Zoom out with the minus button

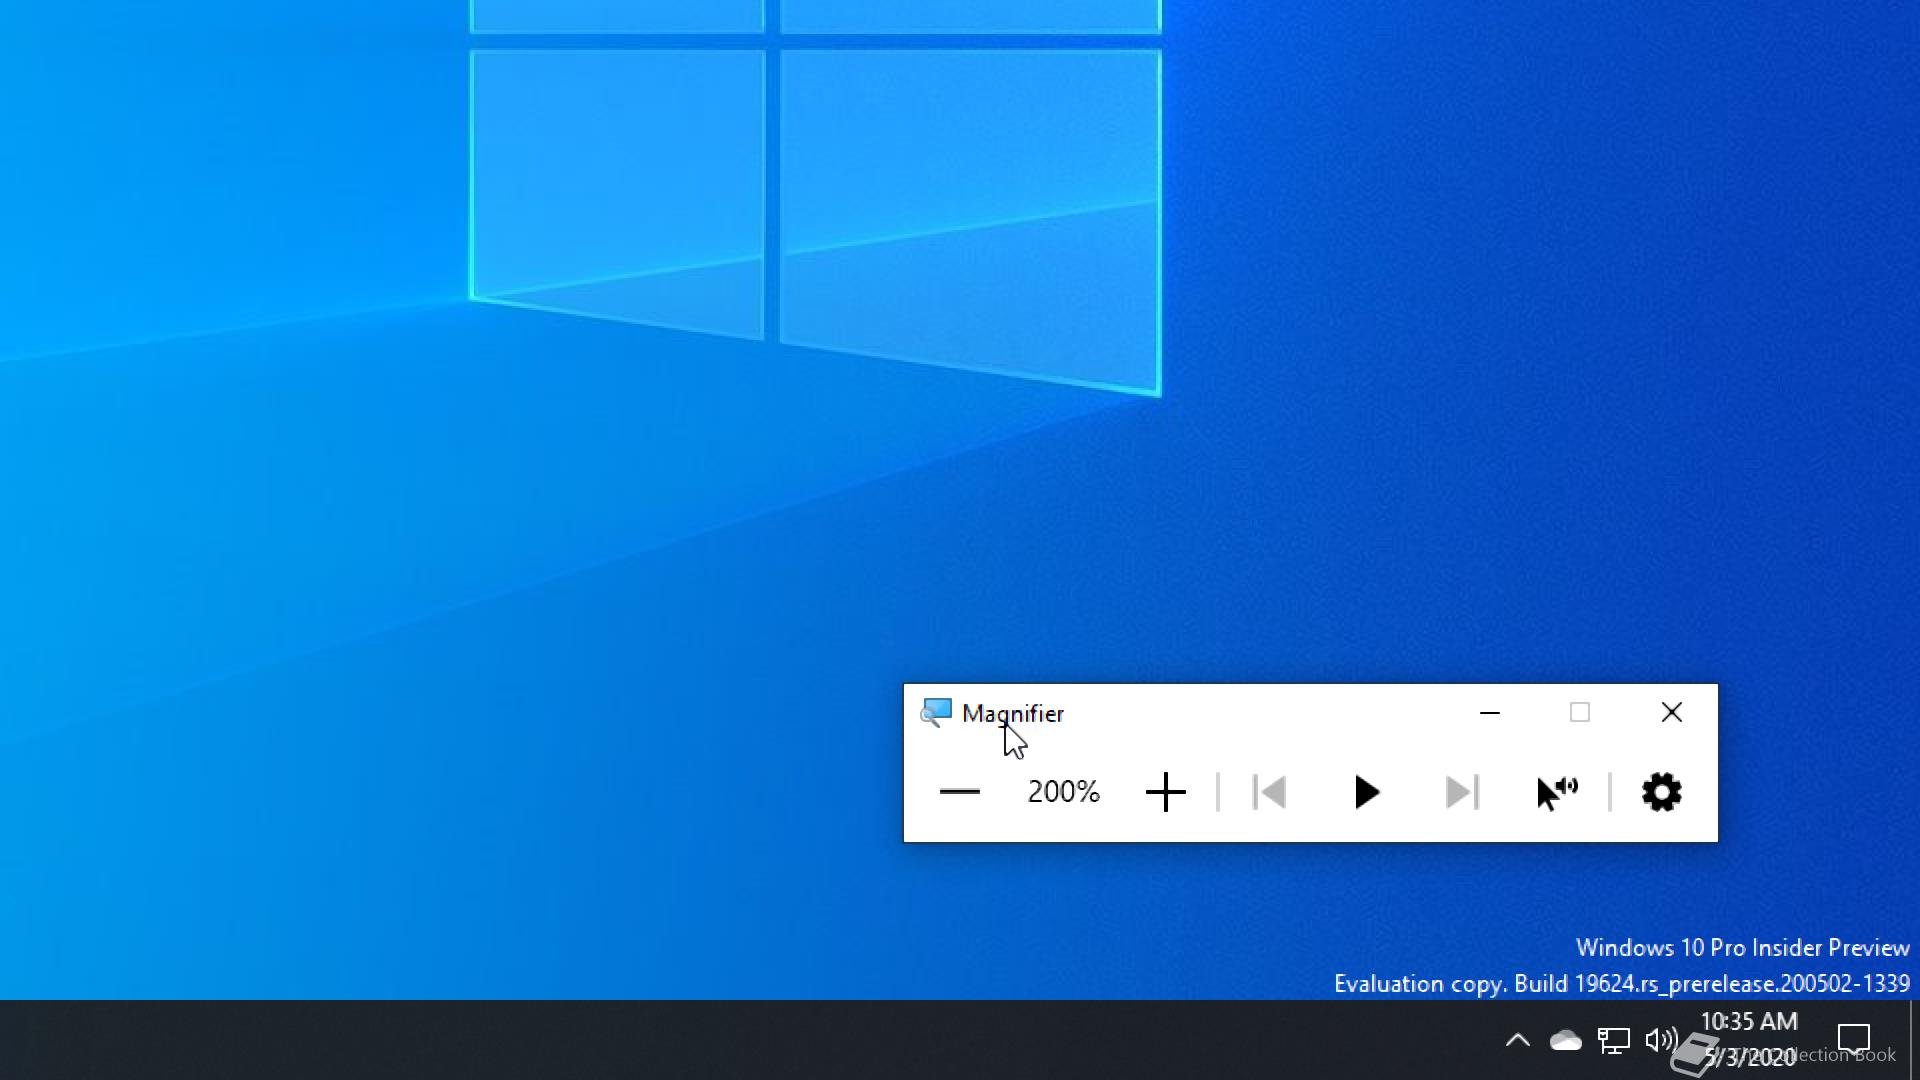tap(959, 792)
